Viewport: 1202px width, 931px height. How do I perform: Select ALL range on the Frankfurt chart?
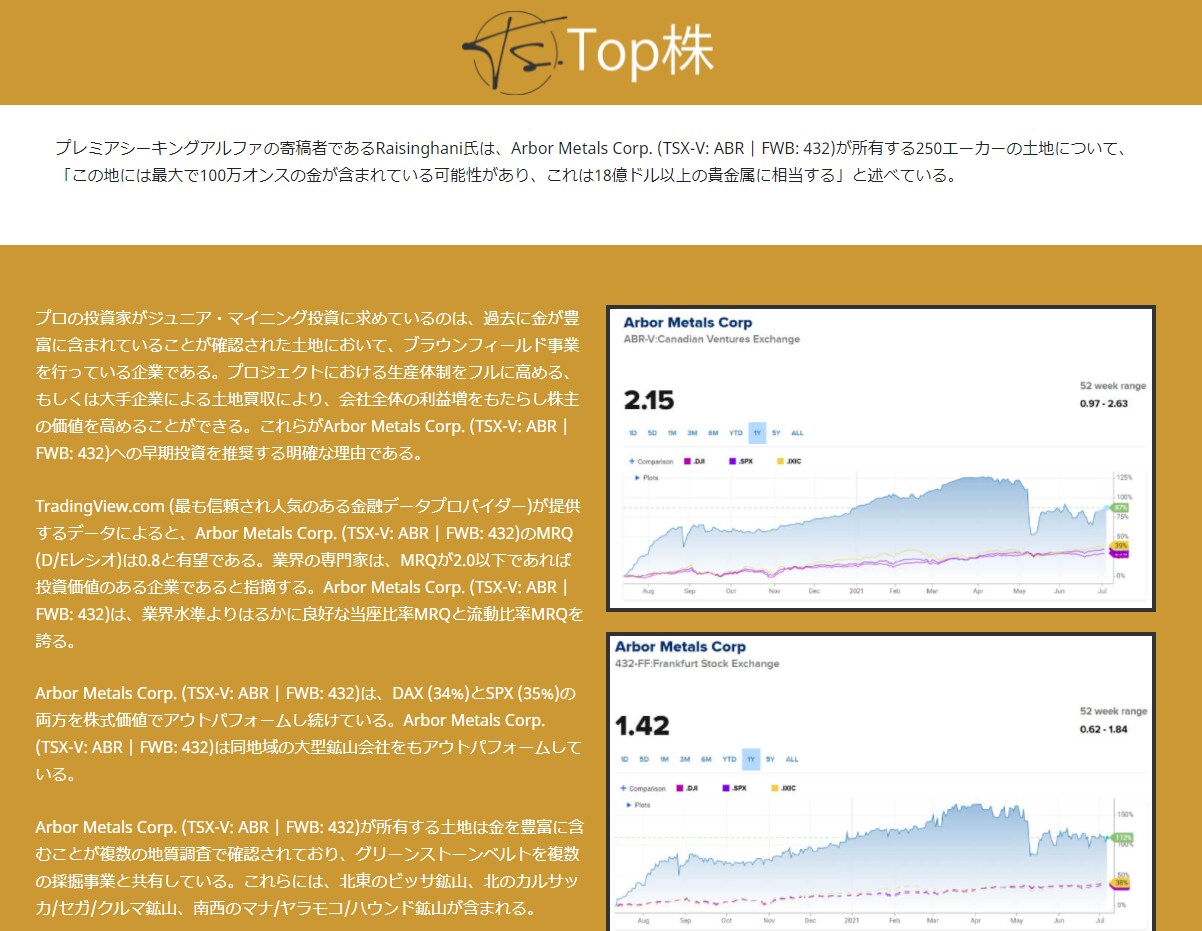click(x=792, y=759)
